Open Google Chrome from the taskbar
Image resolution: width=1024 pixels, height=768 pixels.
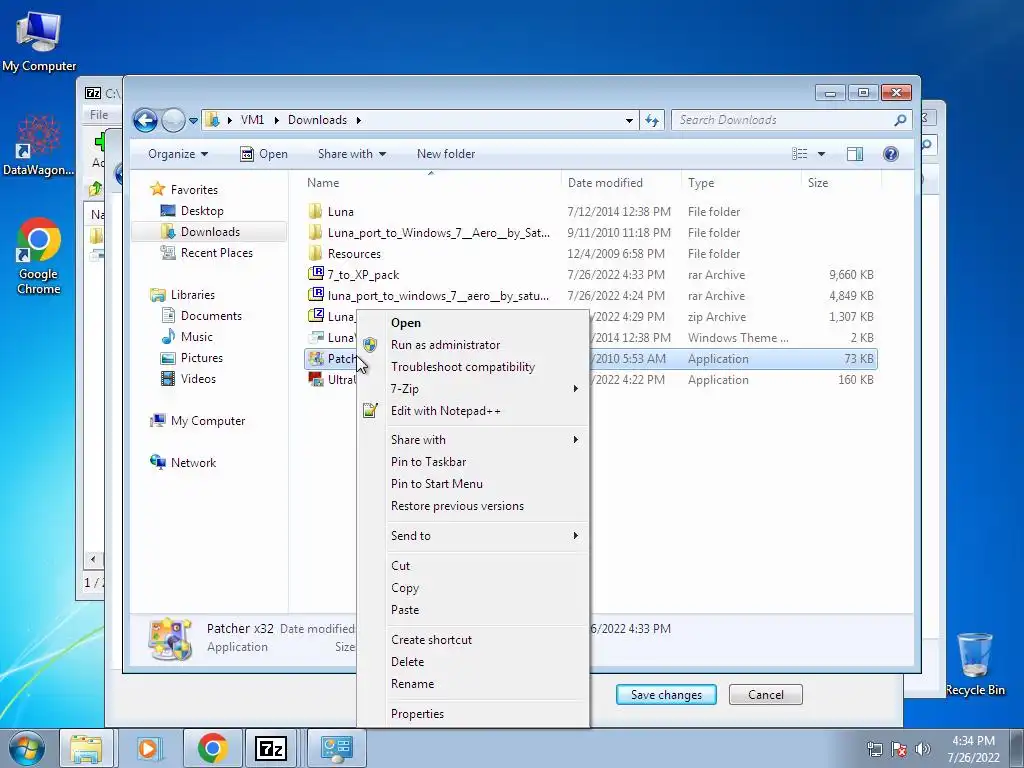click(x=212, y=748)
